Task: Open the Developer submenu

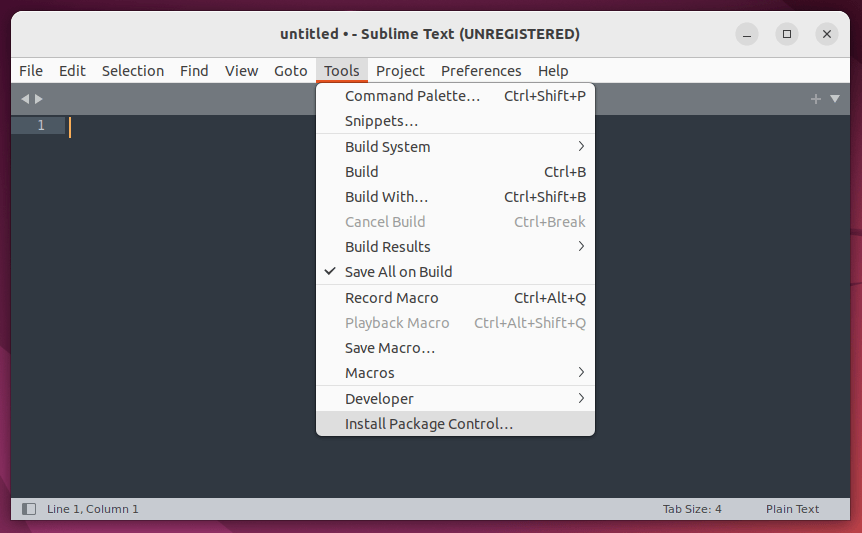Action: pos(455,398)
